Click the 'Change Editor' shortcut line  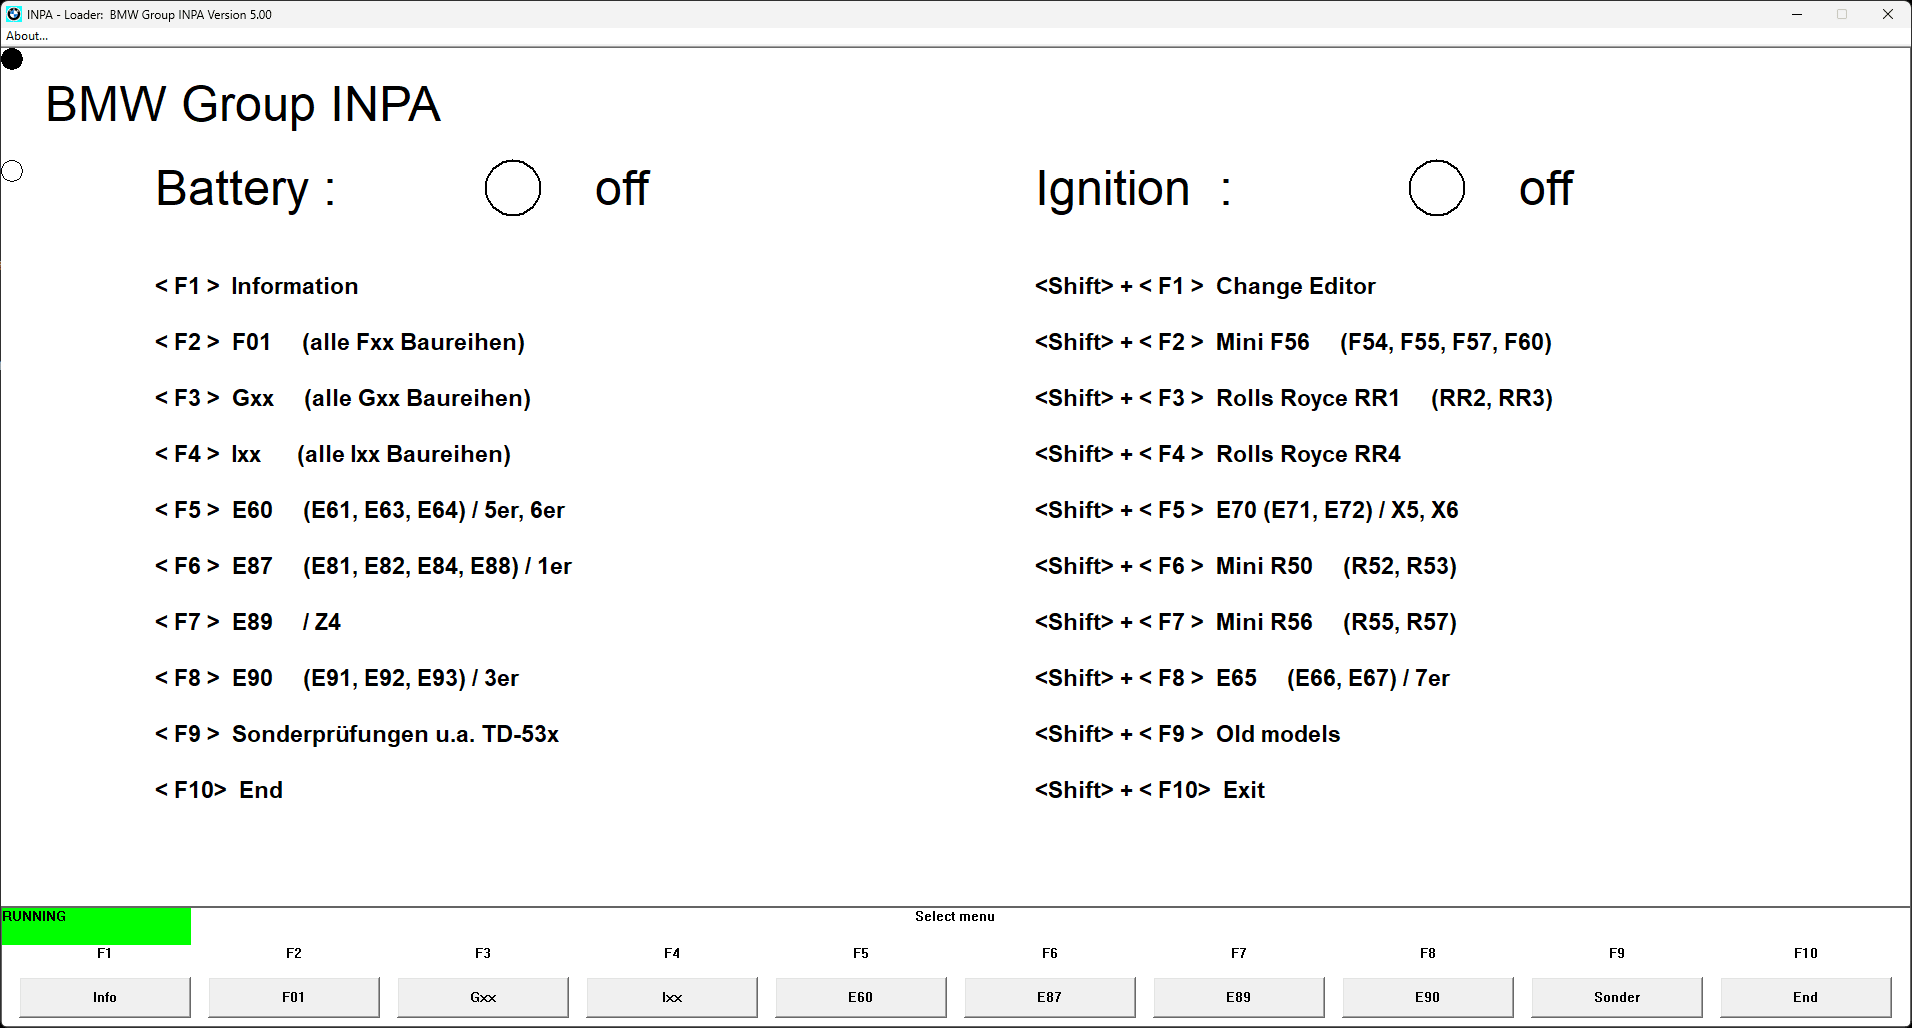tap(1205, 286)
